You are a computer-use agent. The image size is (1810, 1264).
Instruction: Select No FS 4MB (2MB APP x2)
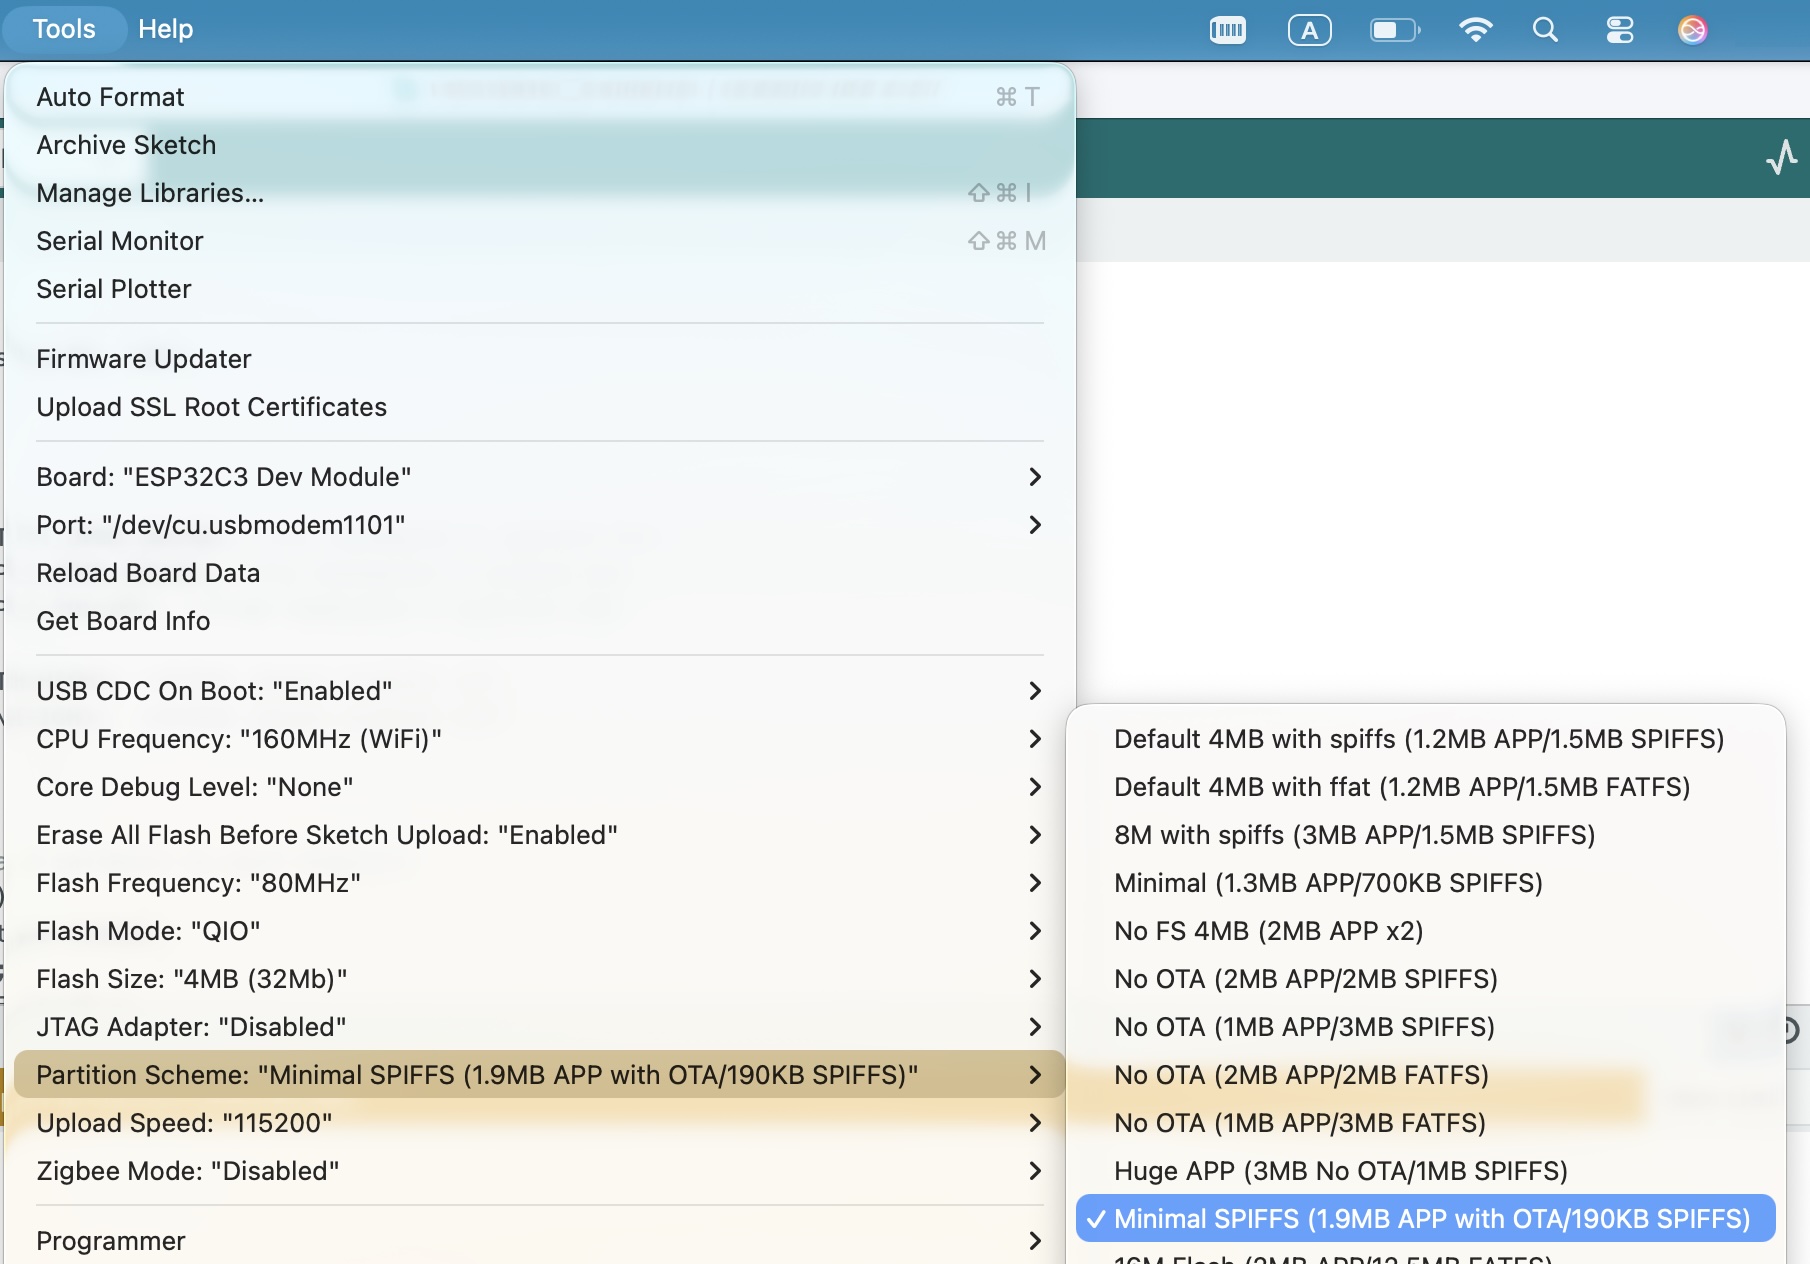click(1268, 931)
